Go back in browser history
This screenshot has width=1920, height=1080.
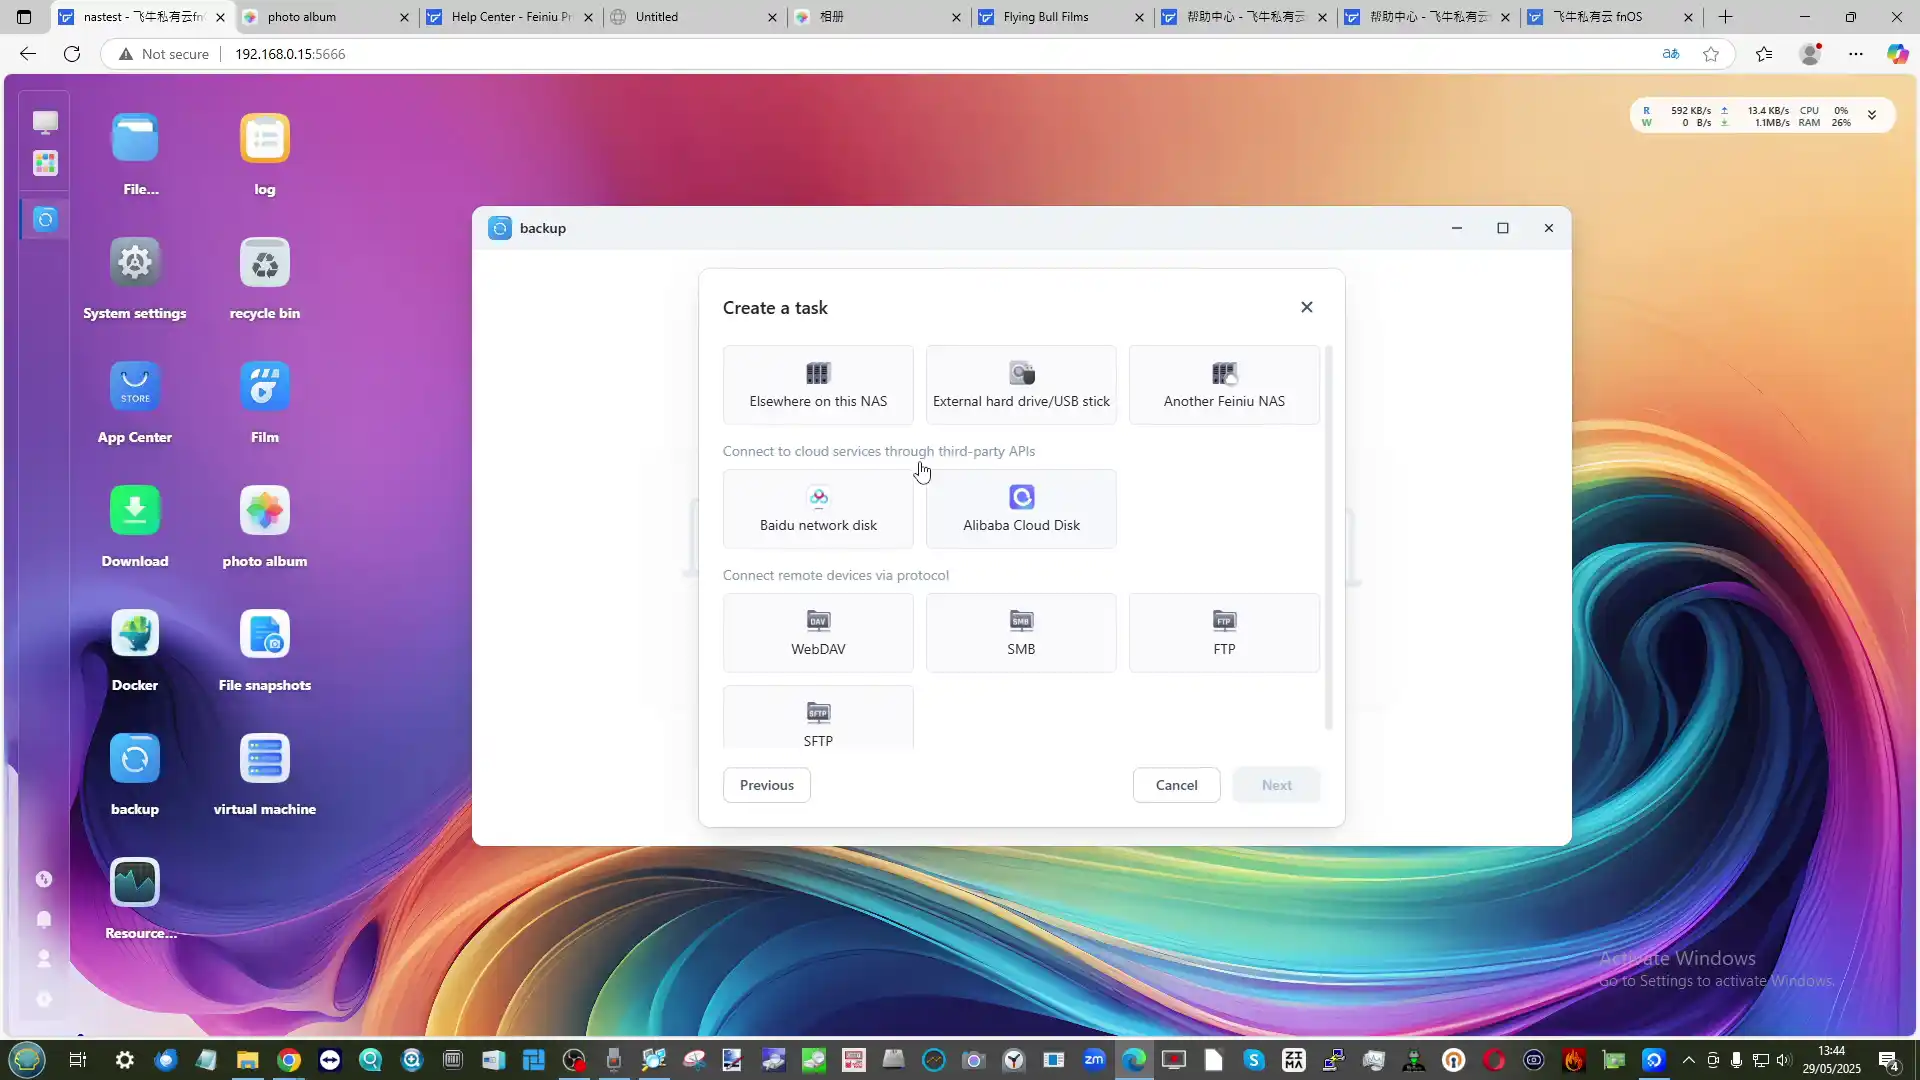pyautogui.click(x=28, y=54)
